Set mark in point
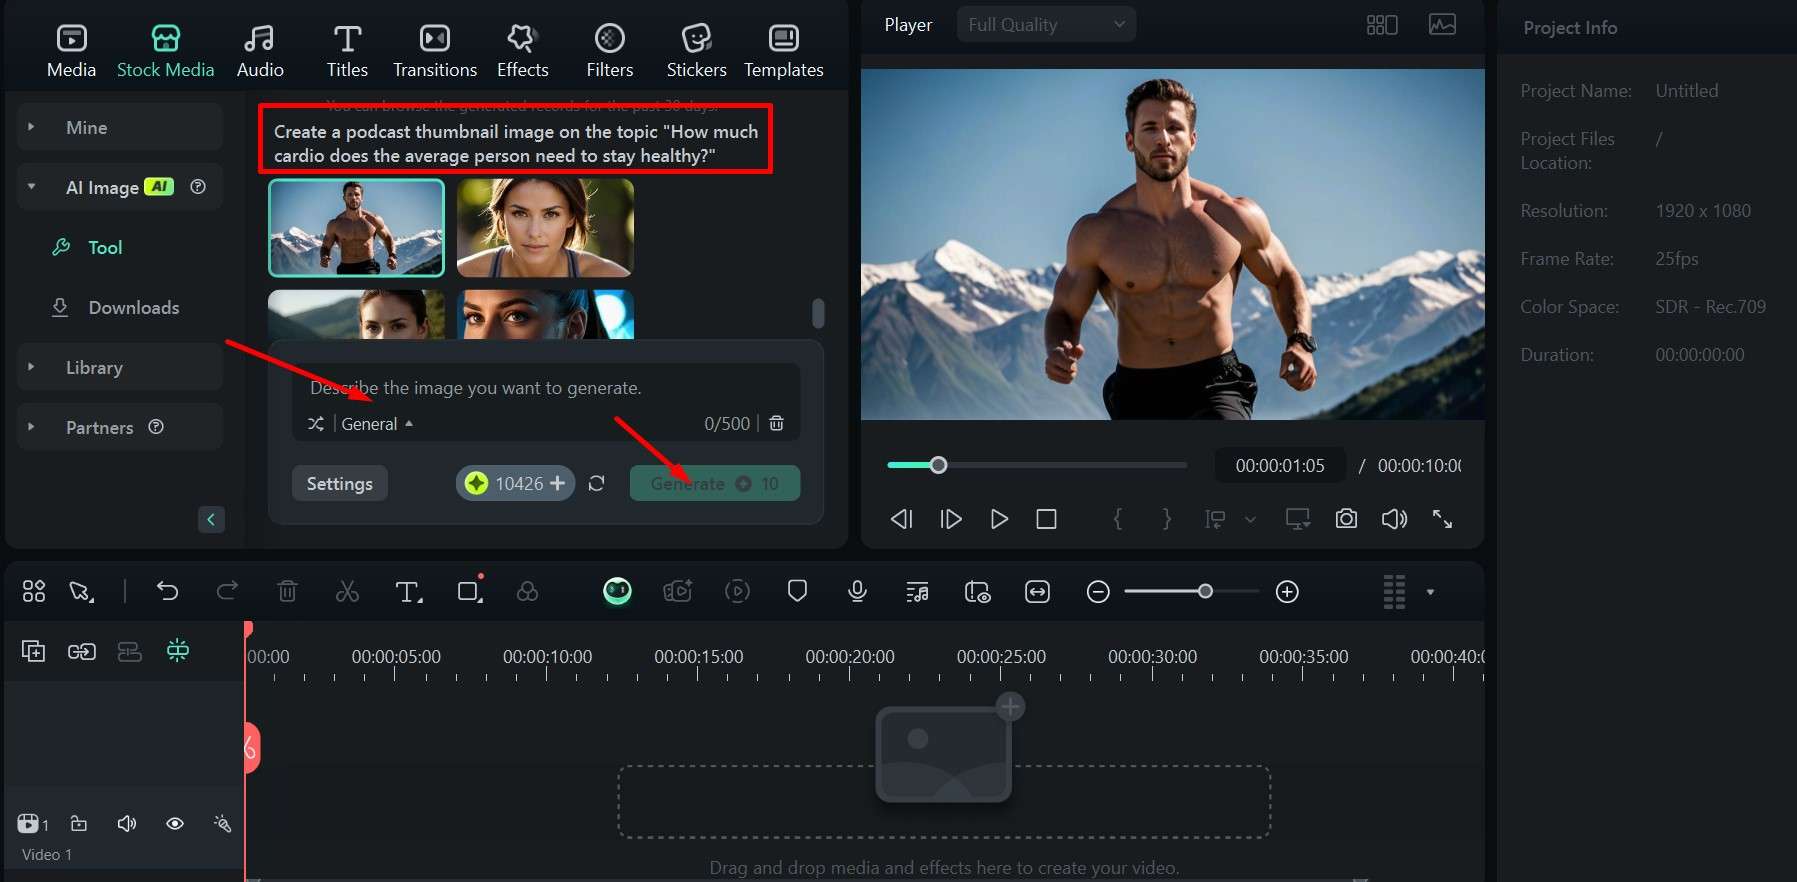The width and height of the screenshot is (1797, 882). 1118,519
